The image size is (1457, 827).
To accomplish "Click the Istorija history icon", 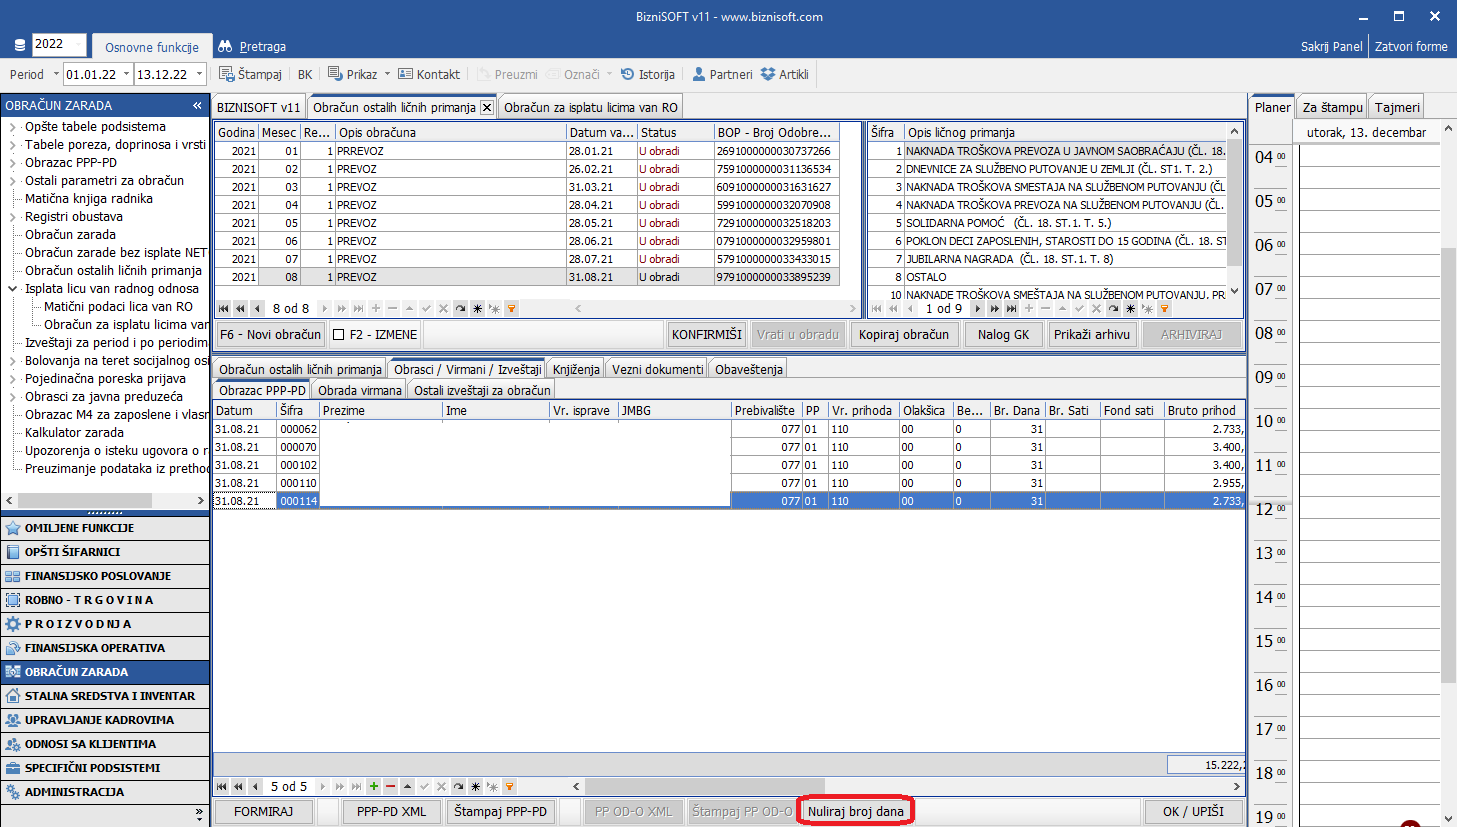I will 628,74.
